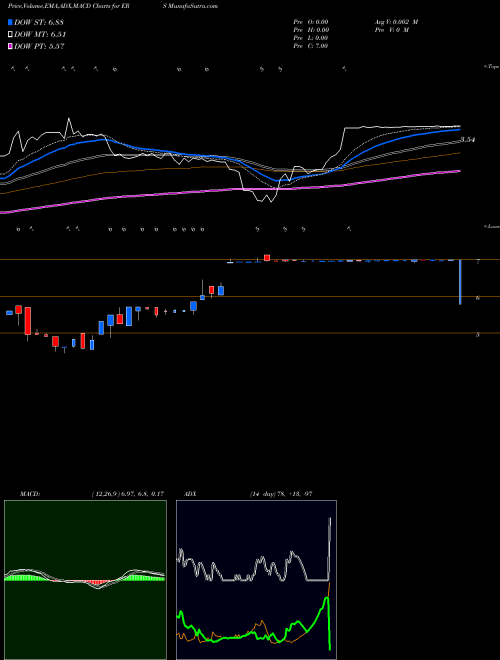Click the magenta DOW PT legend swatch
This screenshot has height=660, width=500.
11,46
